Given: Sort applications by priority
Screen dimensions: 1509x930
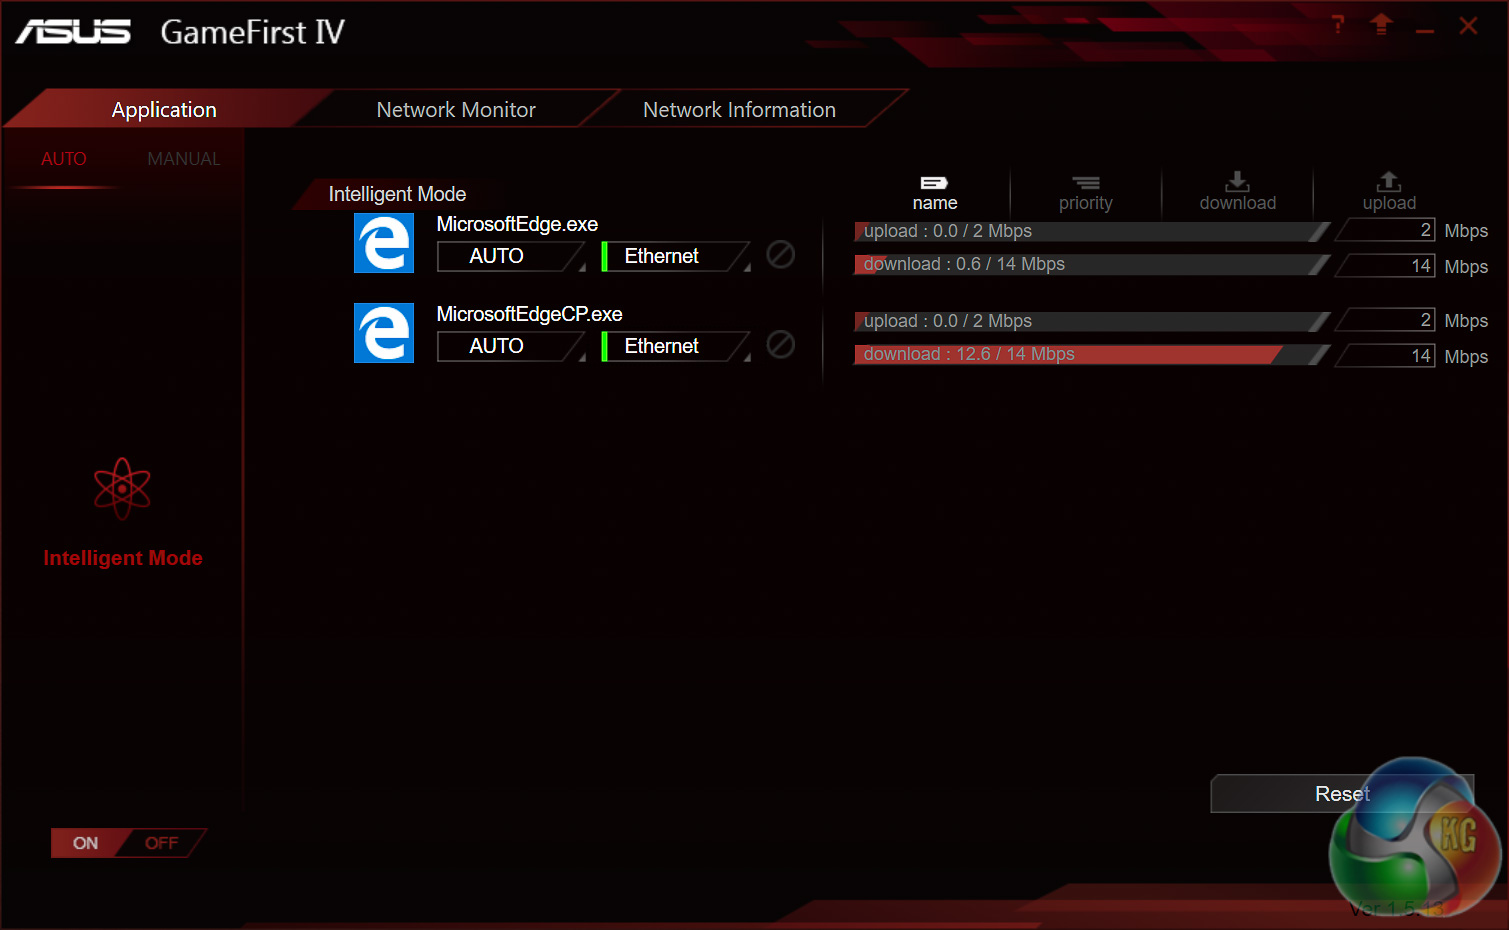Looking at the screenshot, I should (x=1086, y=193).
